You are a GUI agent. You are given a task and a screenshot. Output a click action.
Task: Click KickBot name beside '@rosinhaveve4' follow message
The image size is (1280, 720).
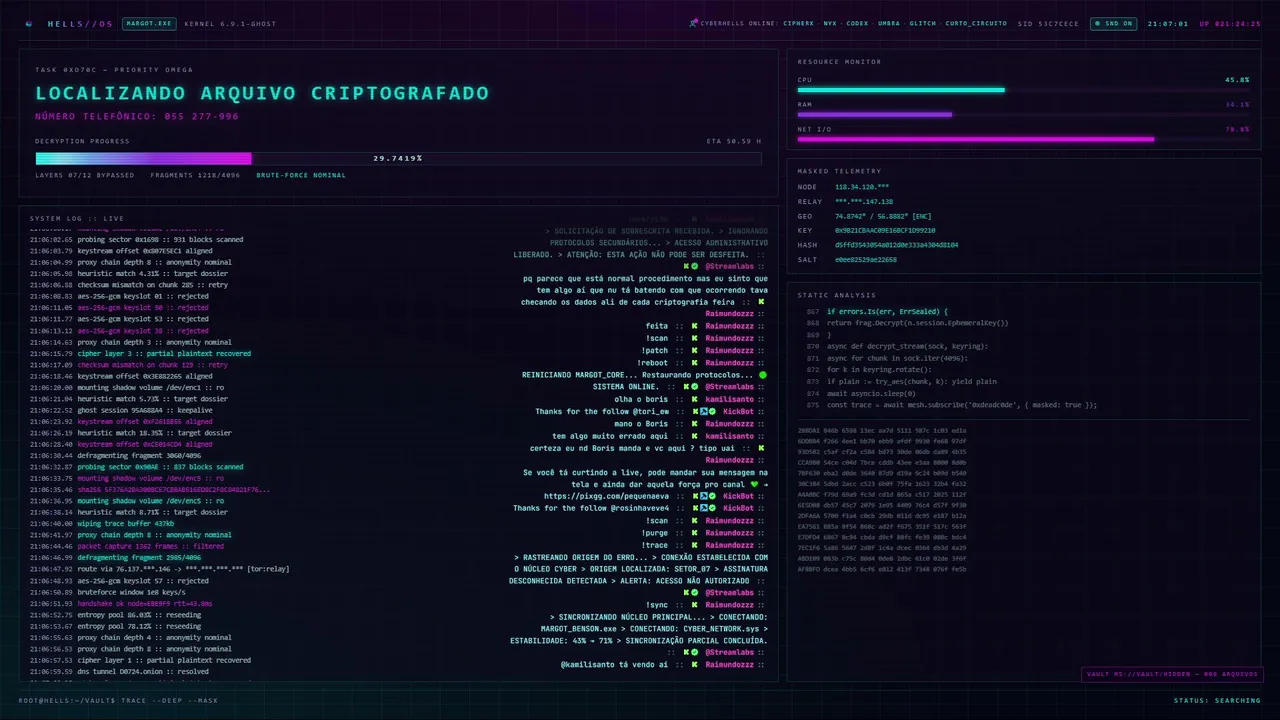(738, 508)
